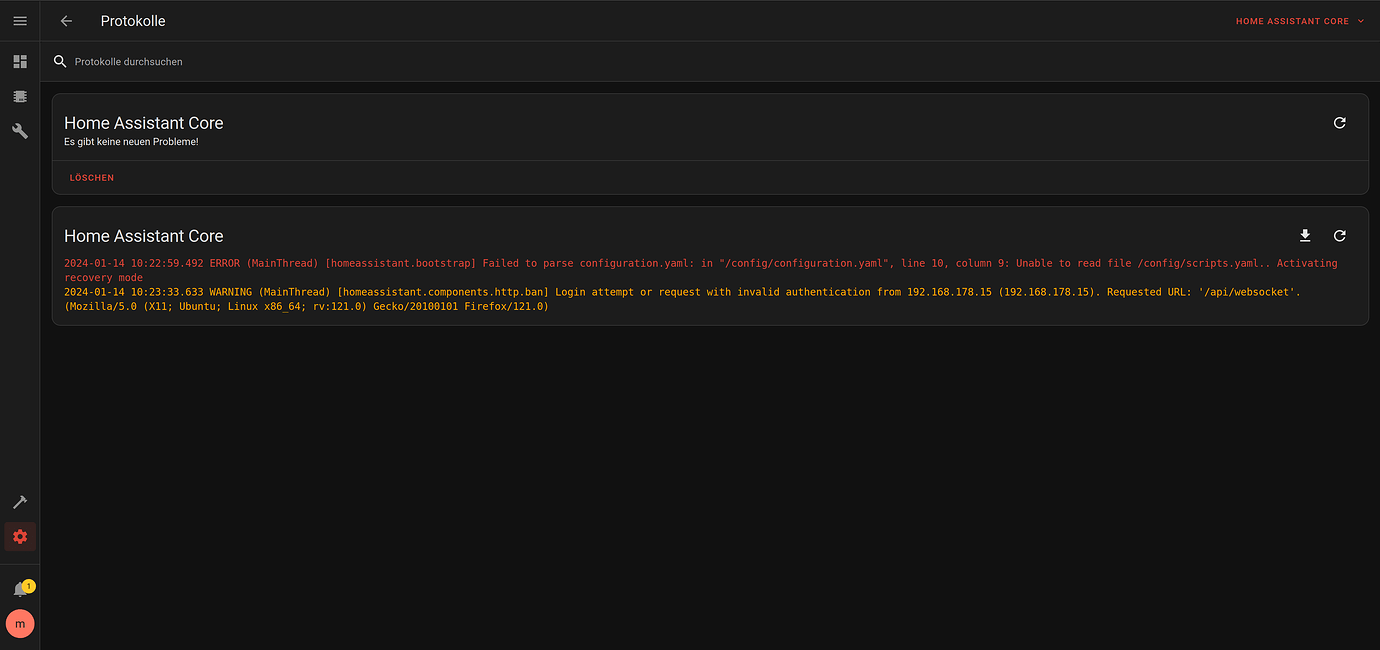Toggle the hamburger menu in top left

click(x=20, y=20)
